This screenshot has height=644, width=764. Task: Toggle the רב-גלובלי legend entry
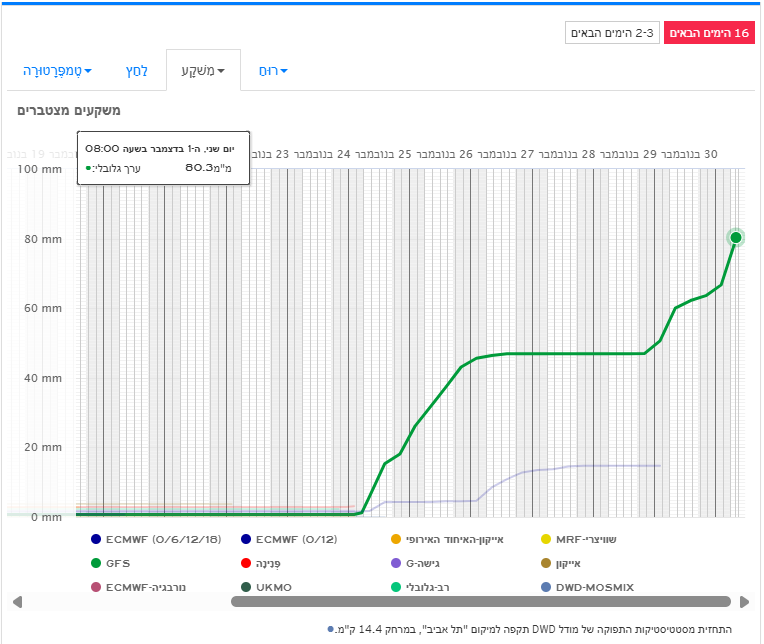(436, 587)
